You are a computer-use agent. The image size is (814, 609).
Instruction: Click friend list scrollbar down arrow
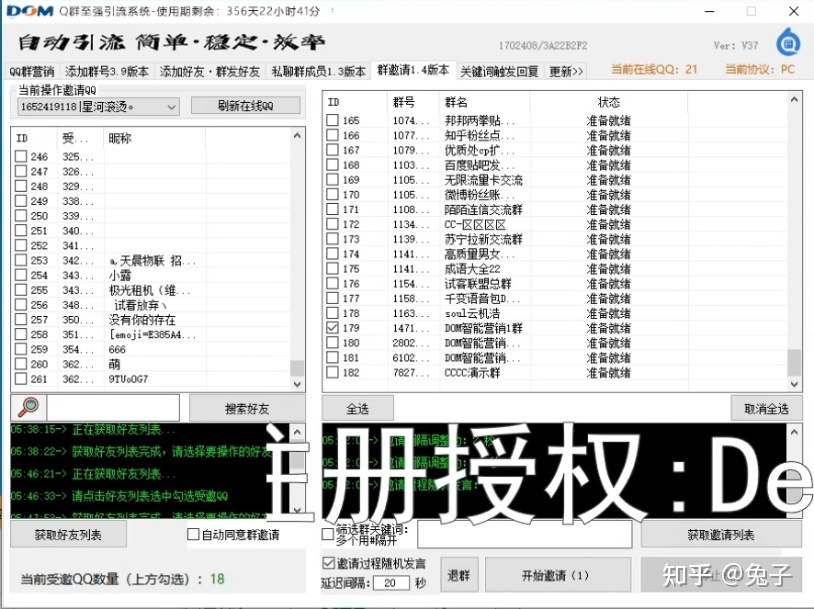point(297,384)
